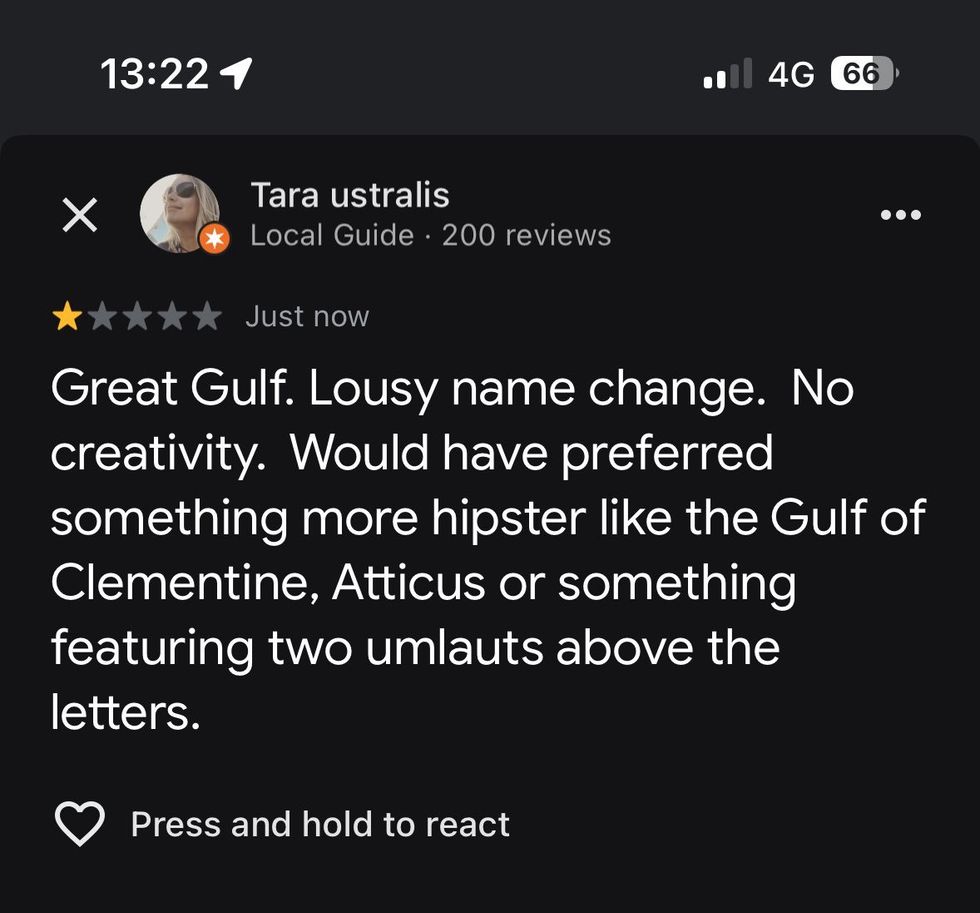Tap the 4G network label
This screenshot has height=913, width=980.
click(791, 74)
